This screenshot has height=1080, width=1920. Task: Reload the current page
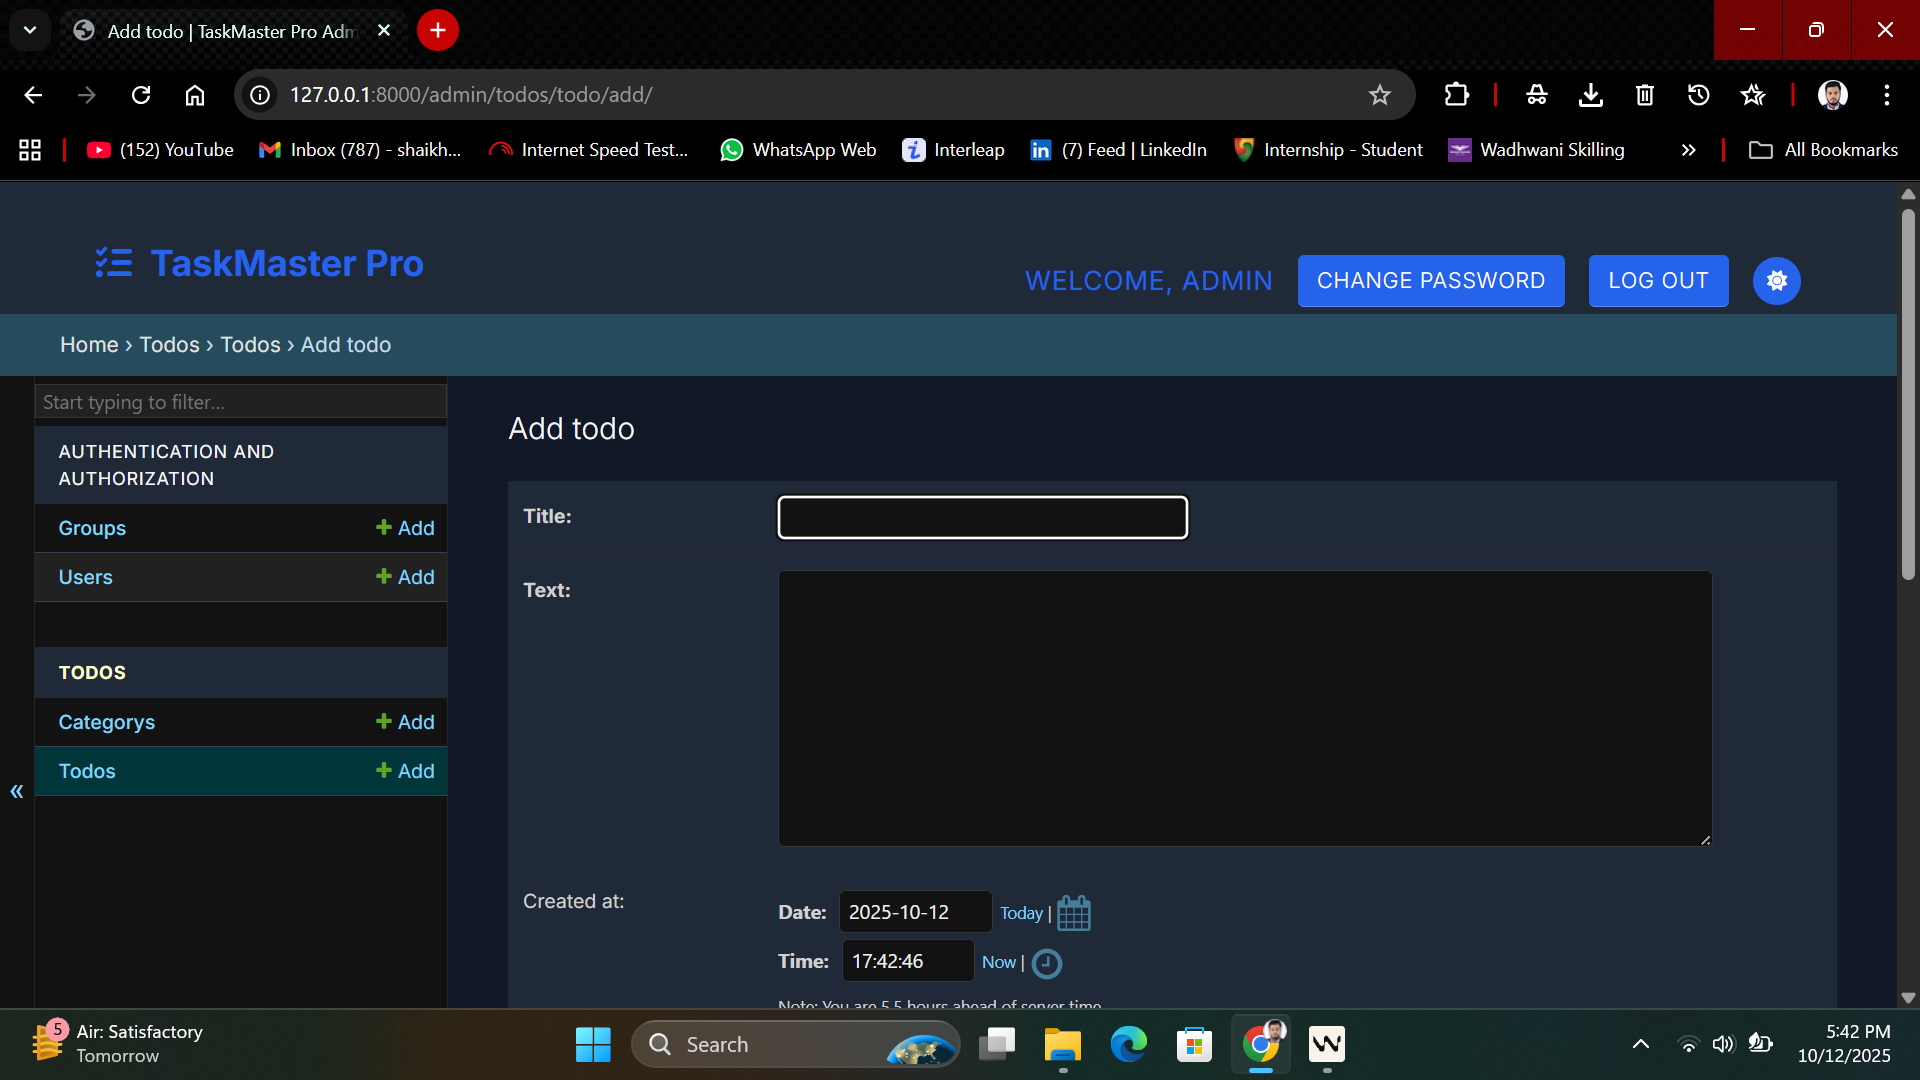141,95
